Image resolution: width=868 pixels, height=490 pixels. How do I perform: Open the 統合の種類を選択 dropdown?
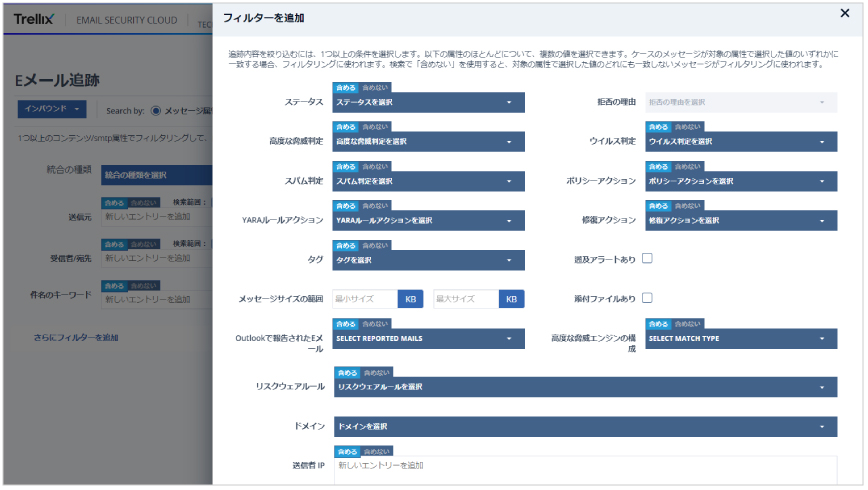[157, 175]
